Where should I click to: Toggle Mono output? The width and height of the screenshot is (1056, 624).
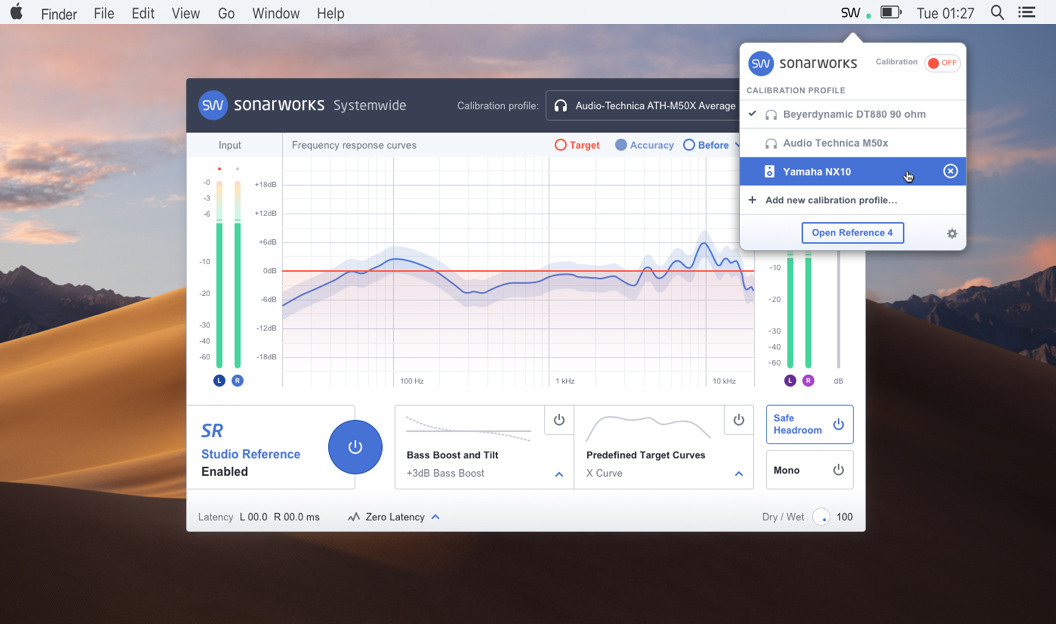tap(810, 470)
